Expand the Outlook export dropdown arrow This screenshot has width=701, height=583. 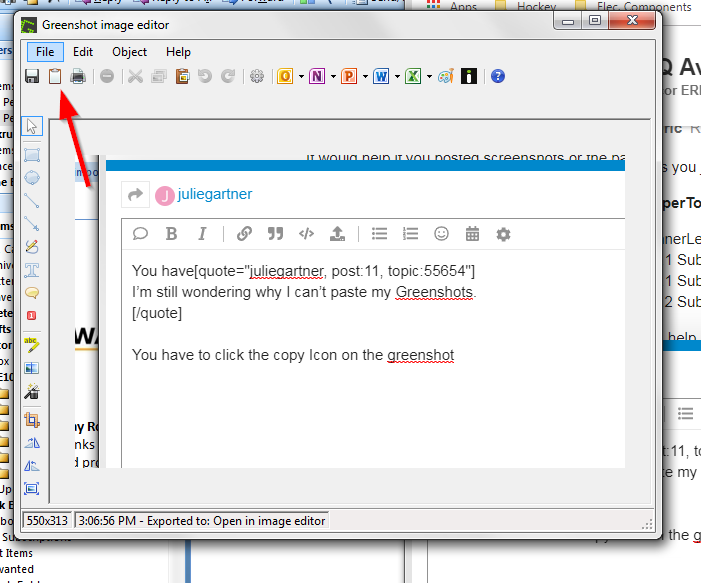[301, 77]
